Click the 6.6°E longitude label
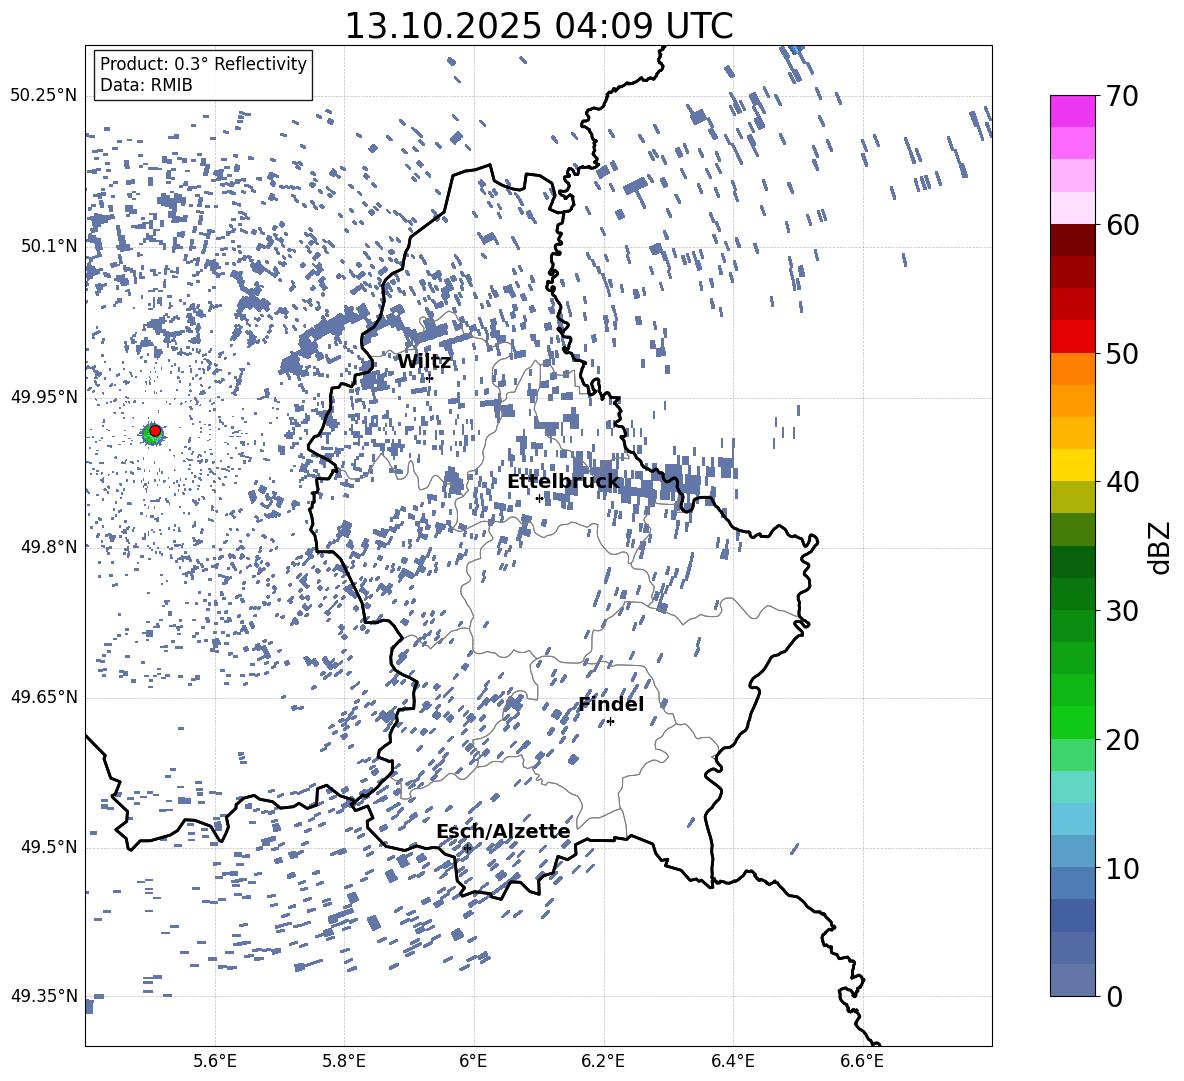Screen dimensions: 1184x1081 click(862, 1061)
